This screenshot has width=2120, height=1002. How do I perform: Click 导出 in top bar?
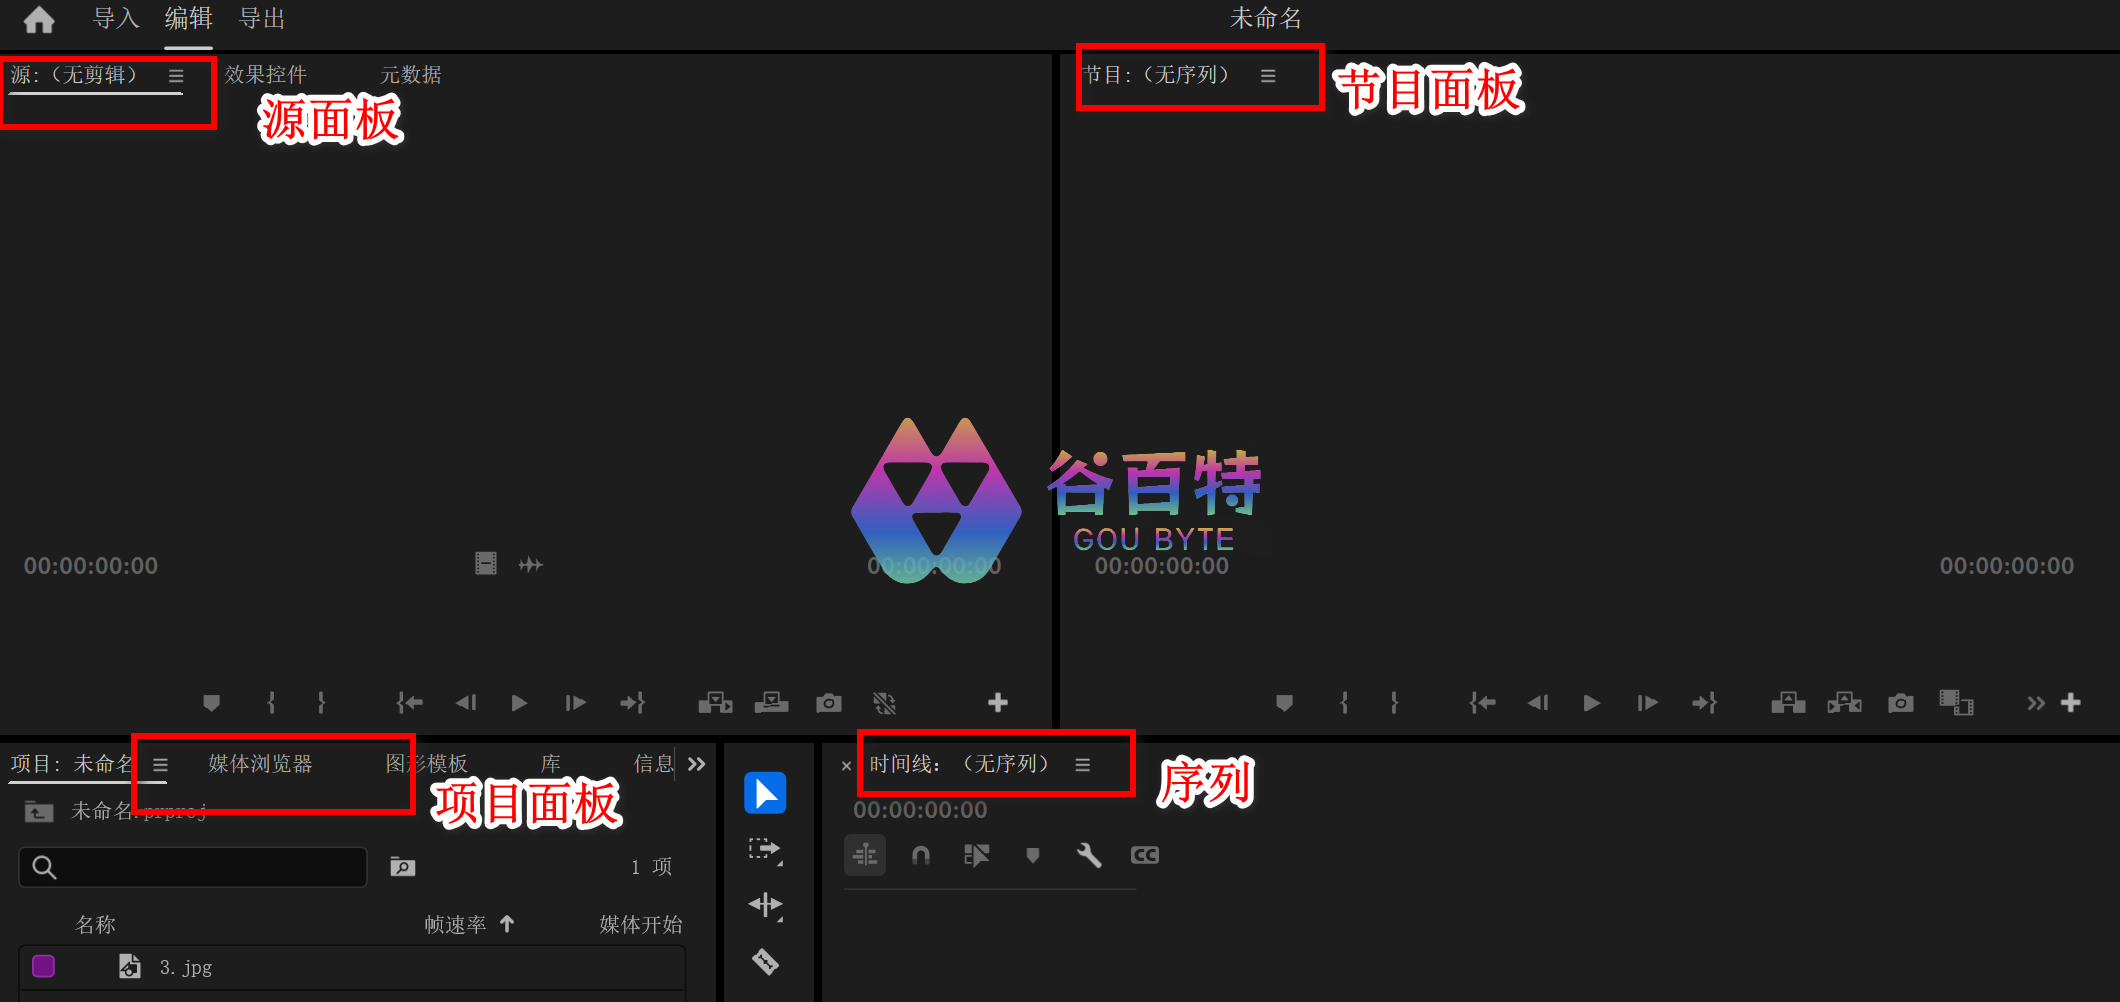(x=262, y=19)
